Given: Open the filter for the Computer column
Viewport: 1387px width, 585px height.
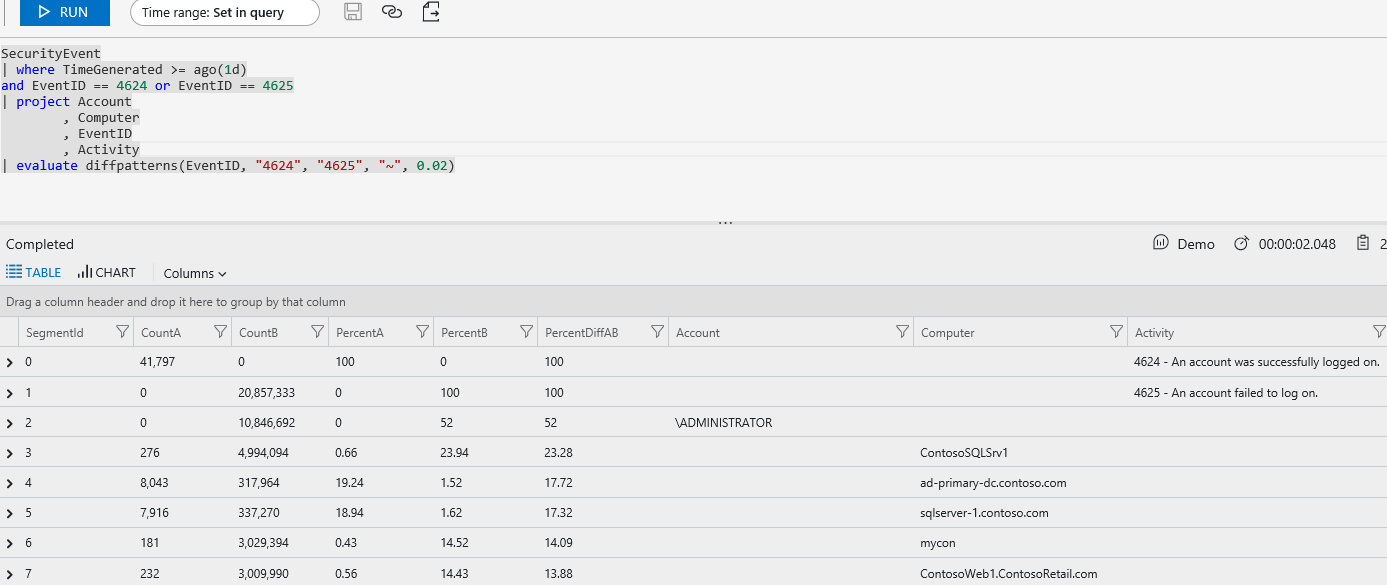Looking at the screenshot, I should click(x=1117, y=332).
